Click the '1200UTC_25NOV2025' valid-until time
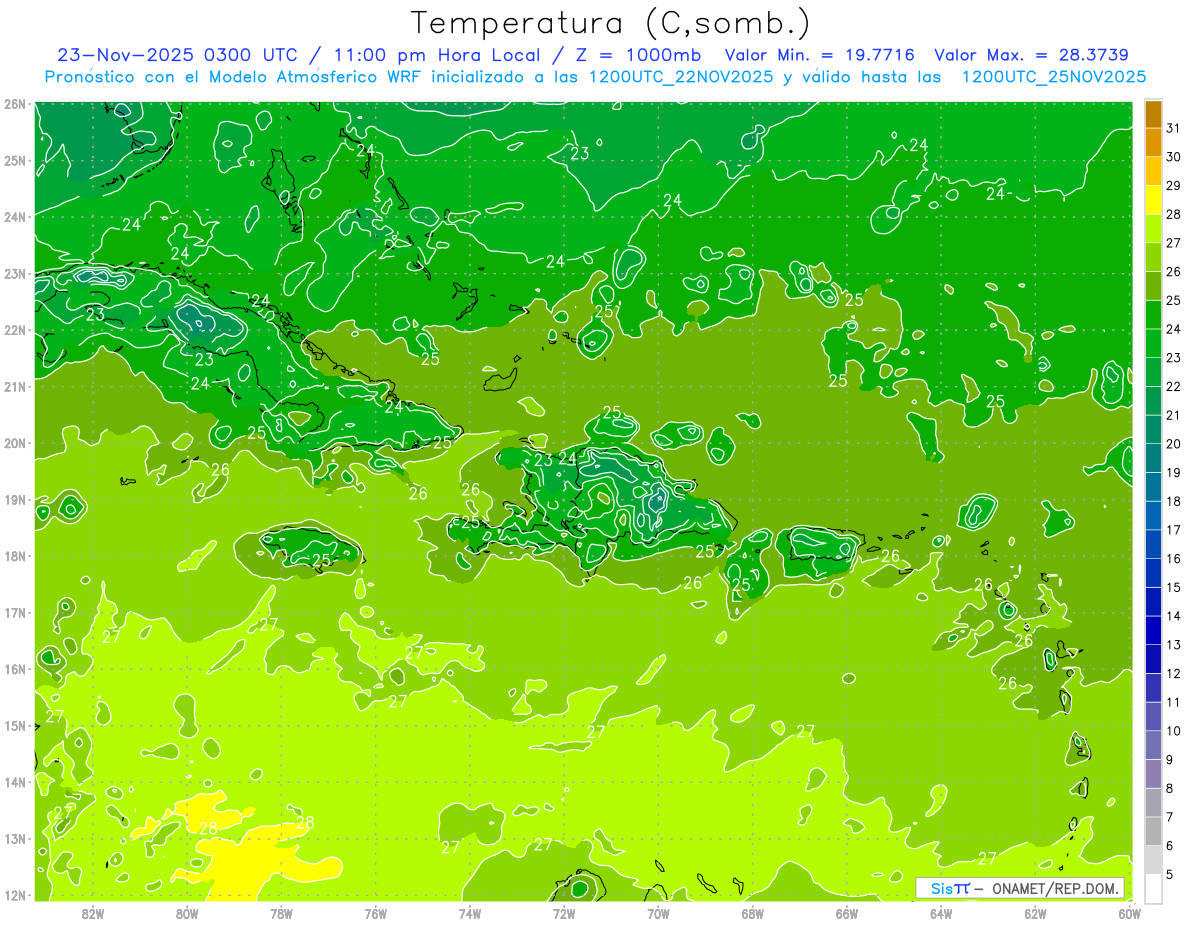1200x927 pixels. click(x=1053, y=77)
